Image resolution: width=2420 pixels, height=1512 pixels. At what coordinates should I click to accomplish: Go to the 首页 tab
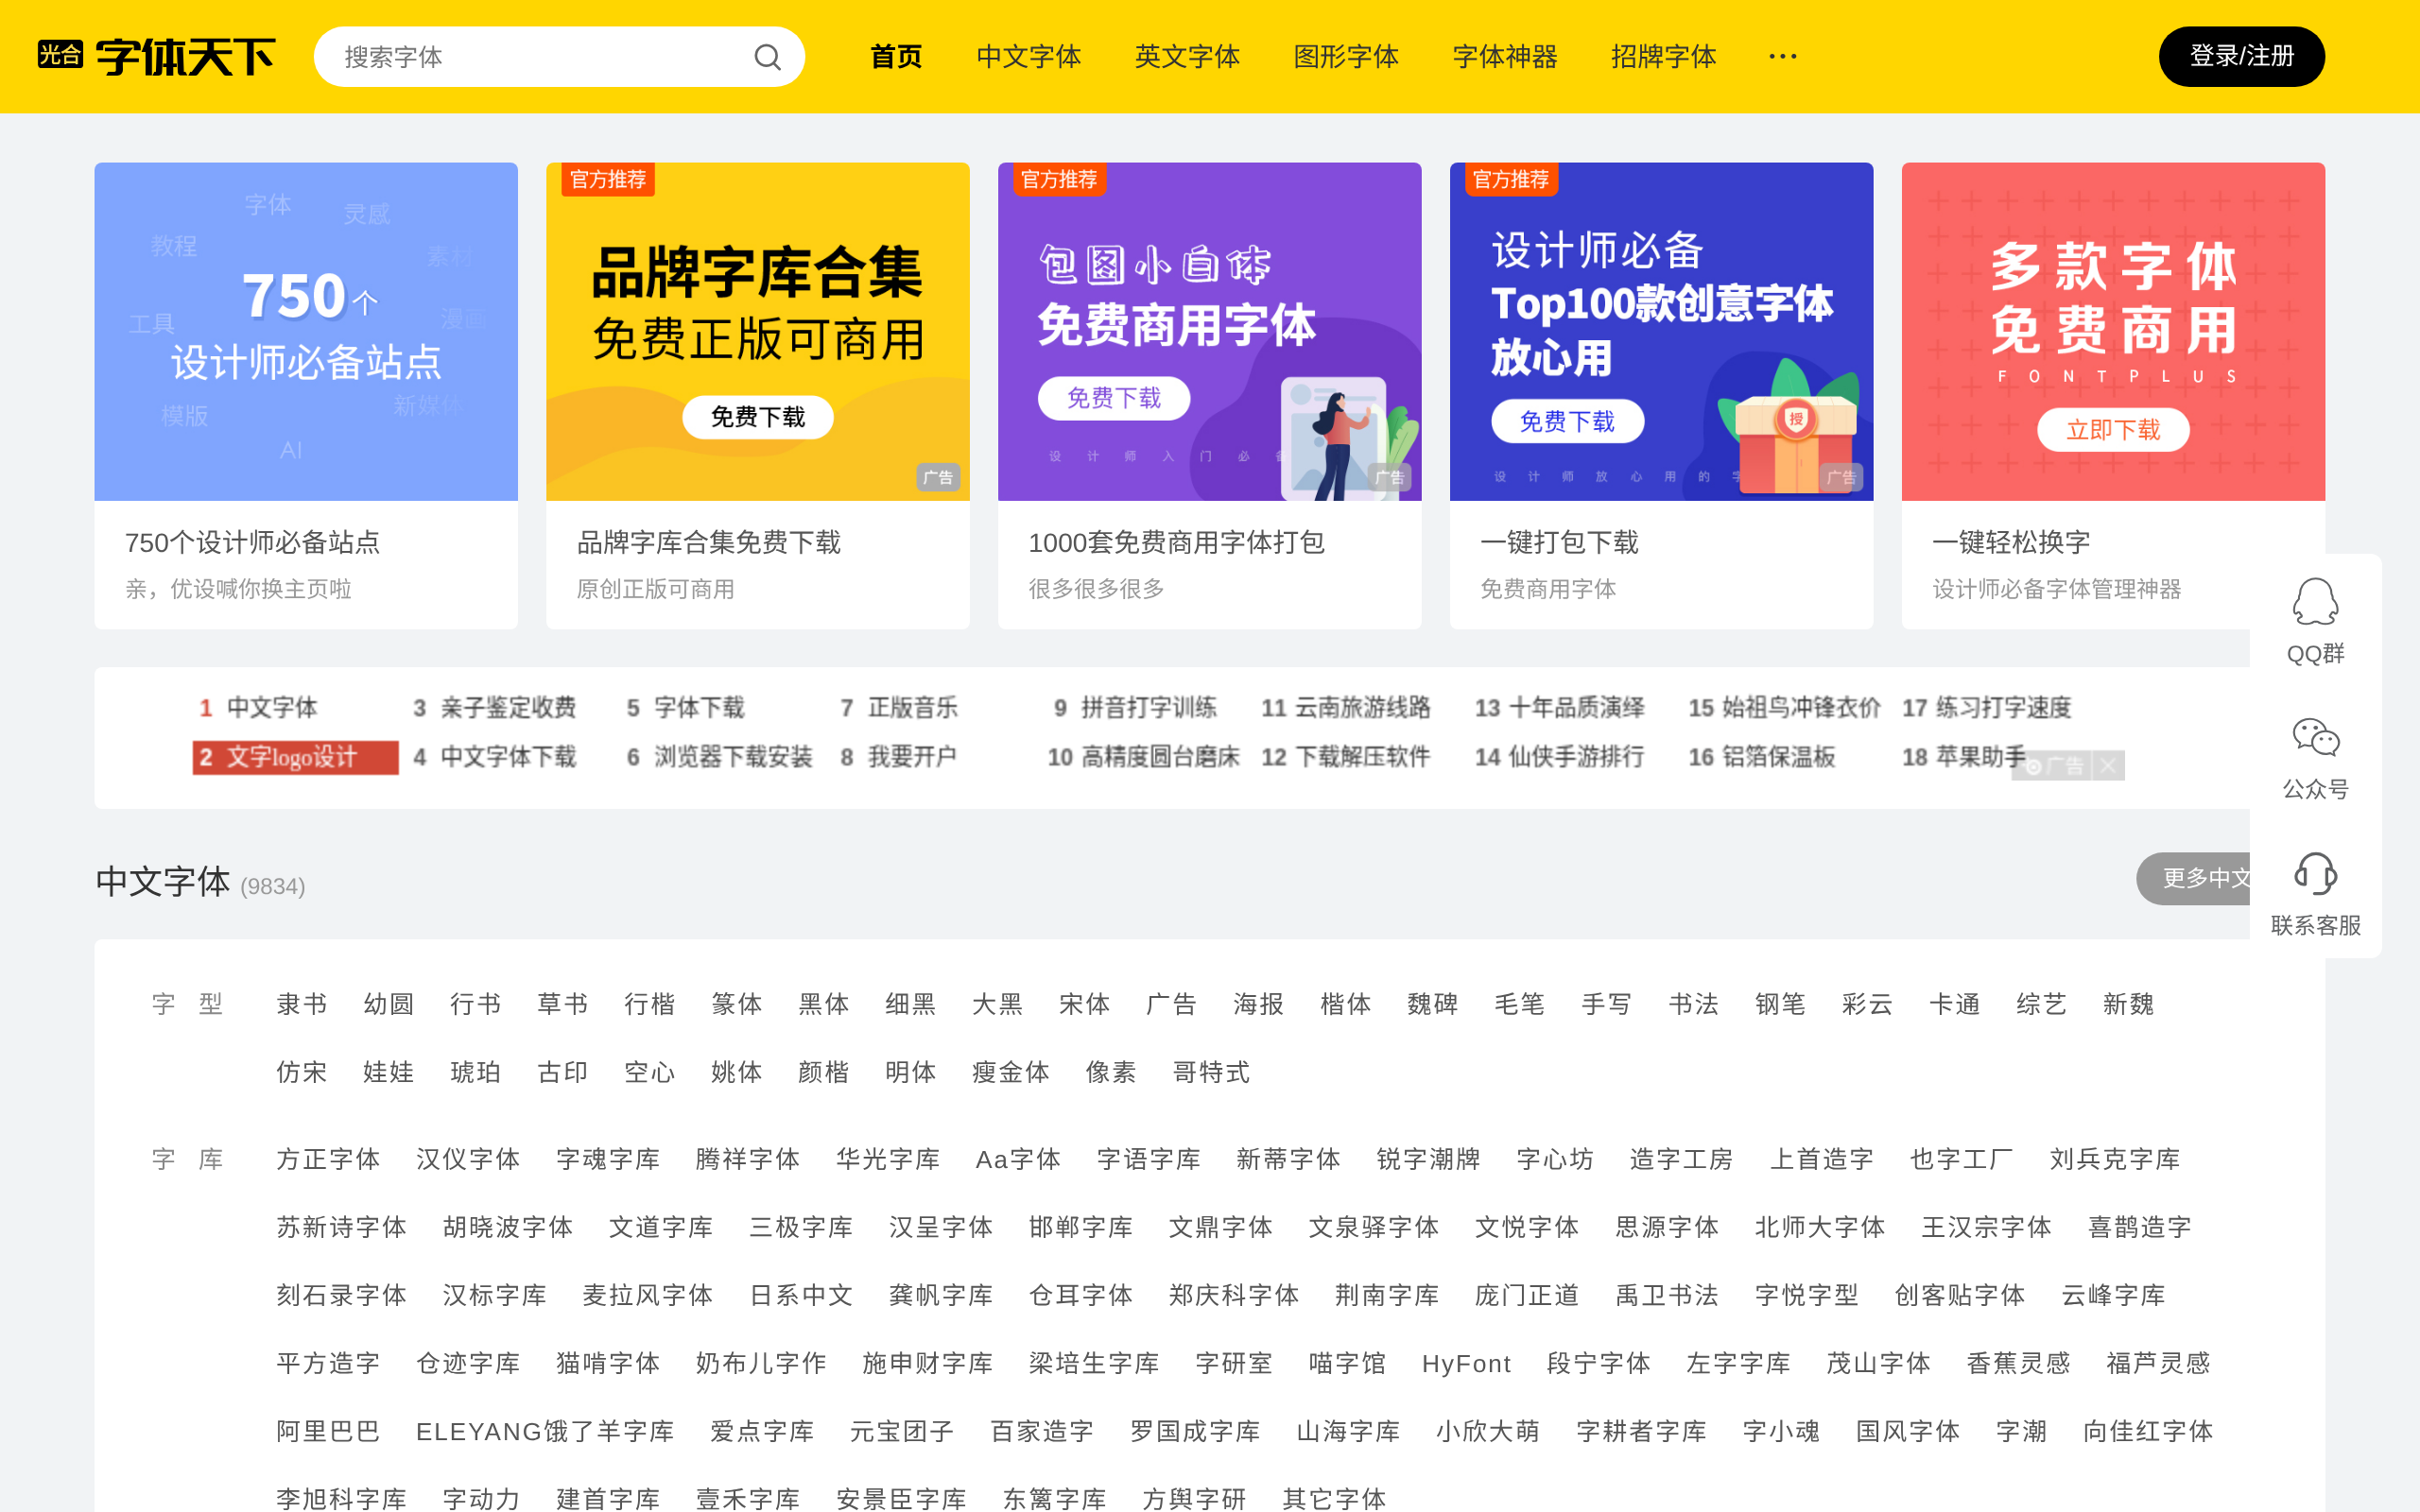(896, 57)
